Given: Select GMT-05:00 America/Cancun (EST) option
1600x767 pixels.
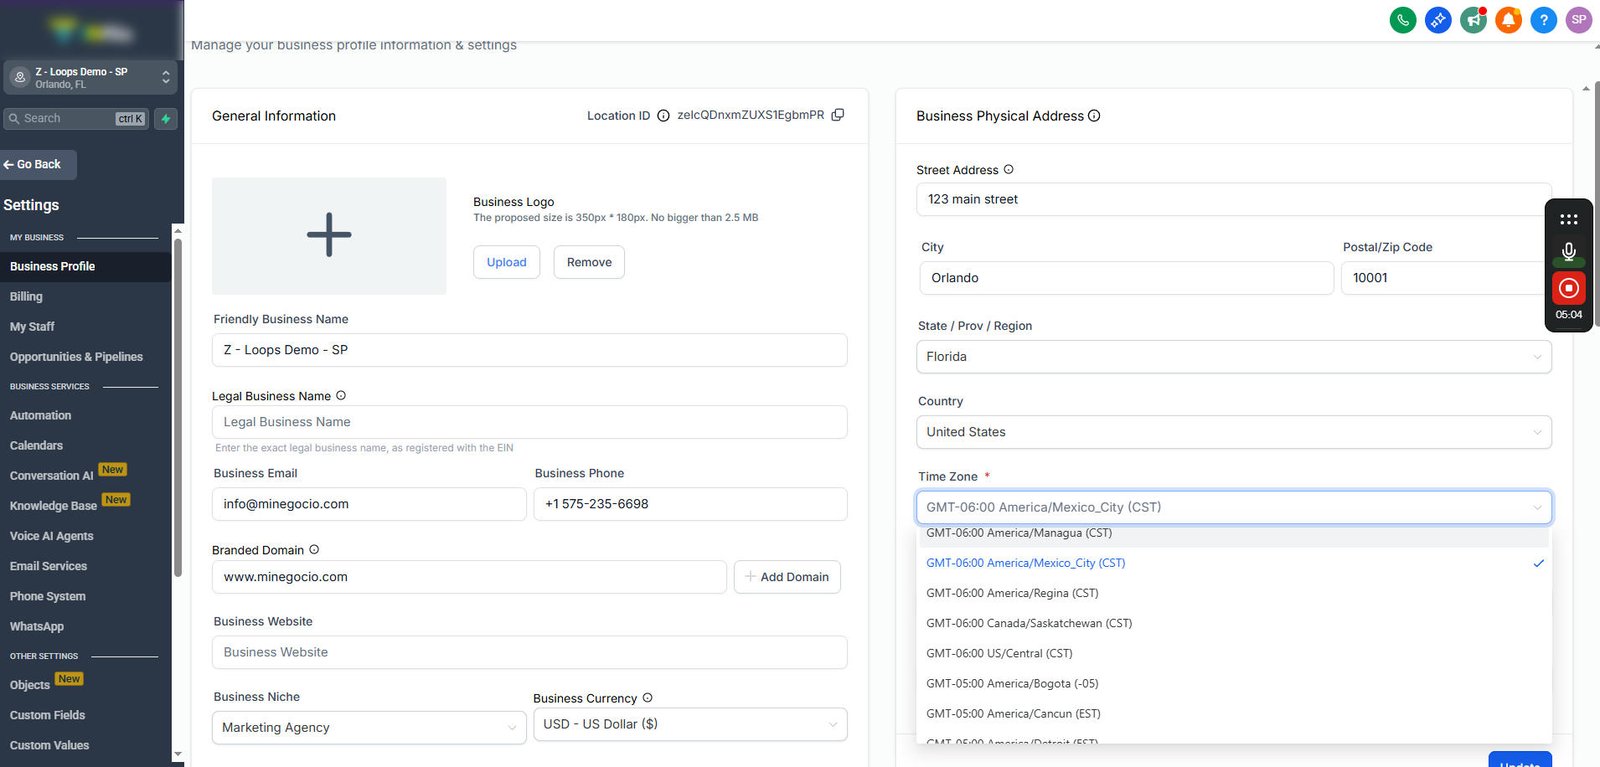Looking at the screenshot, I should (1234, 714).
